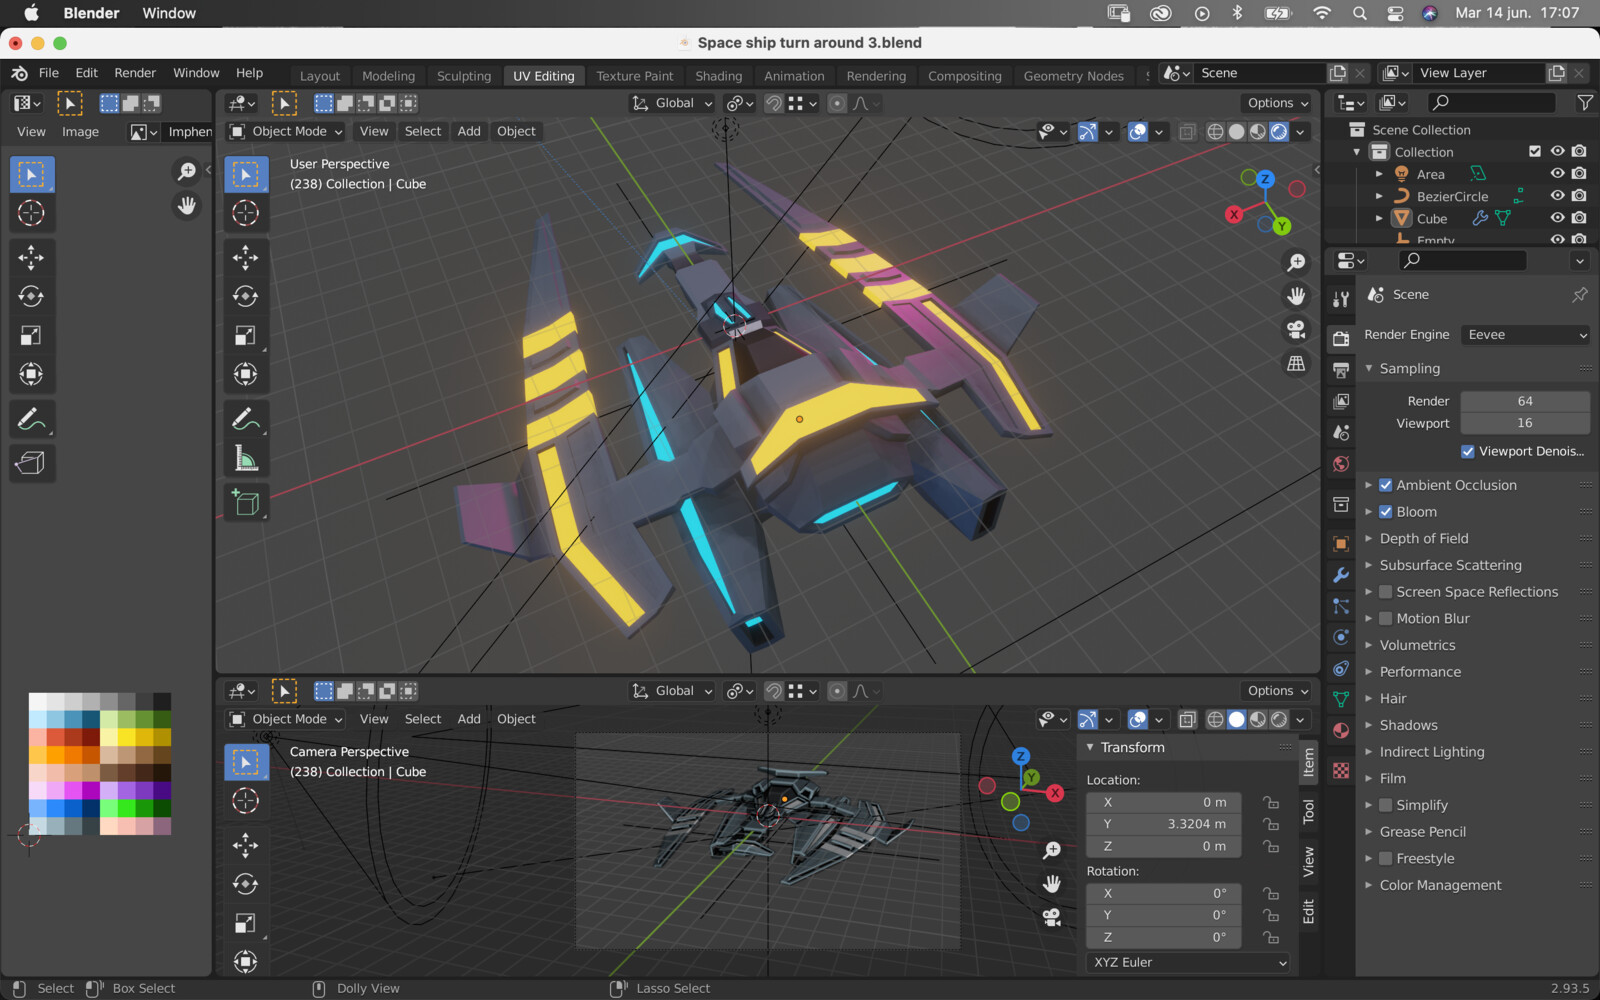
Task: Open the XYZ Euler rotation mode dropdown
Action: coord(1188,962)
